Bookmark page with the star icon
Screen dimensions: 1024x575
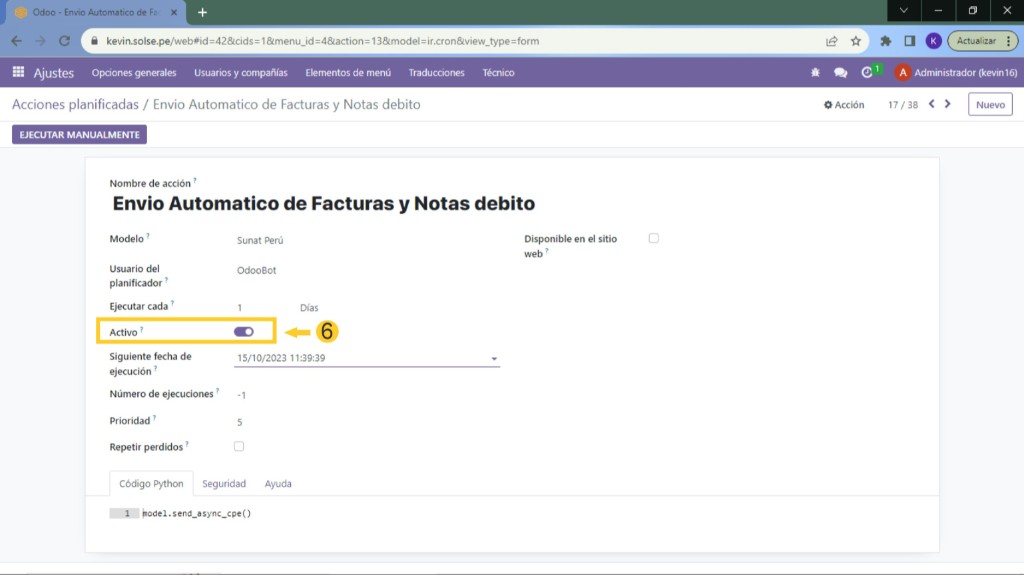click(856, 41)
